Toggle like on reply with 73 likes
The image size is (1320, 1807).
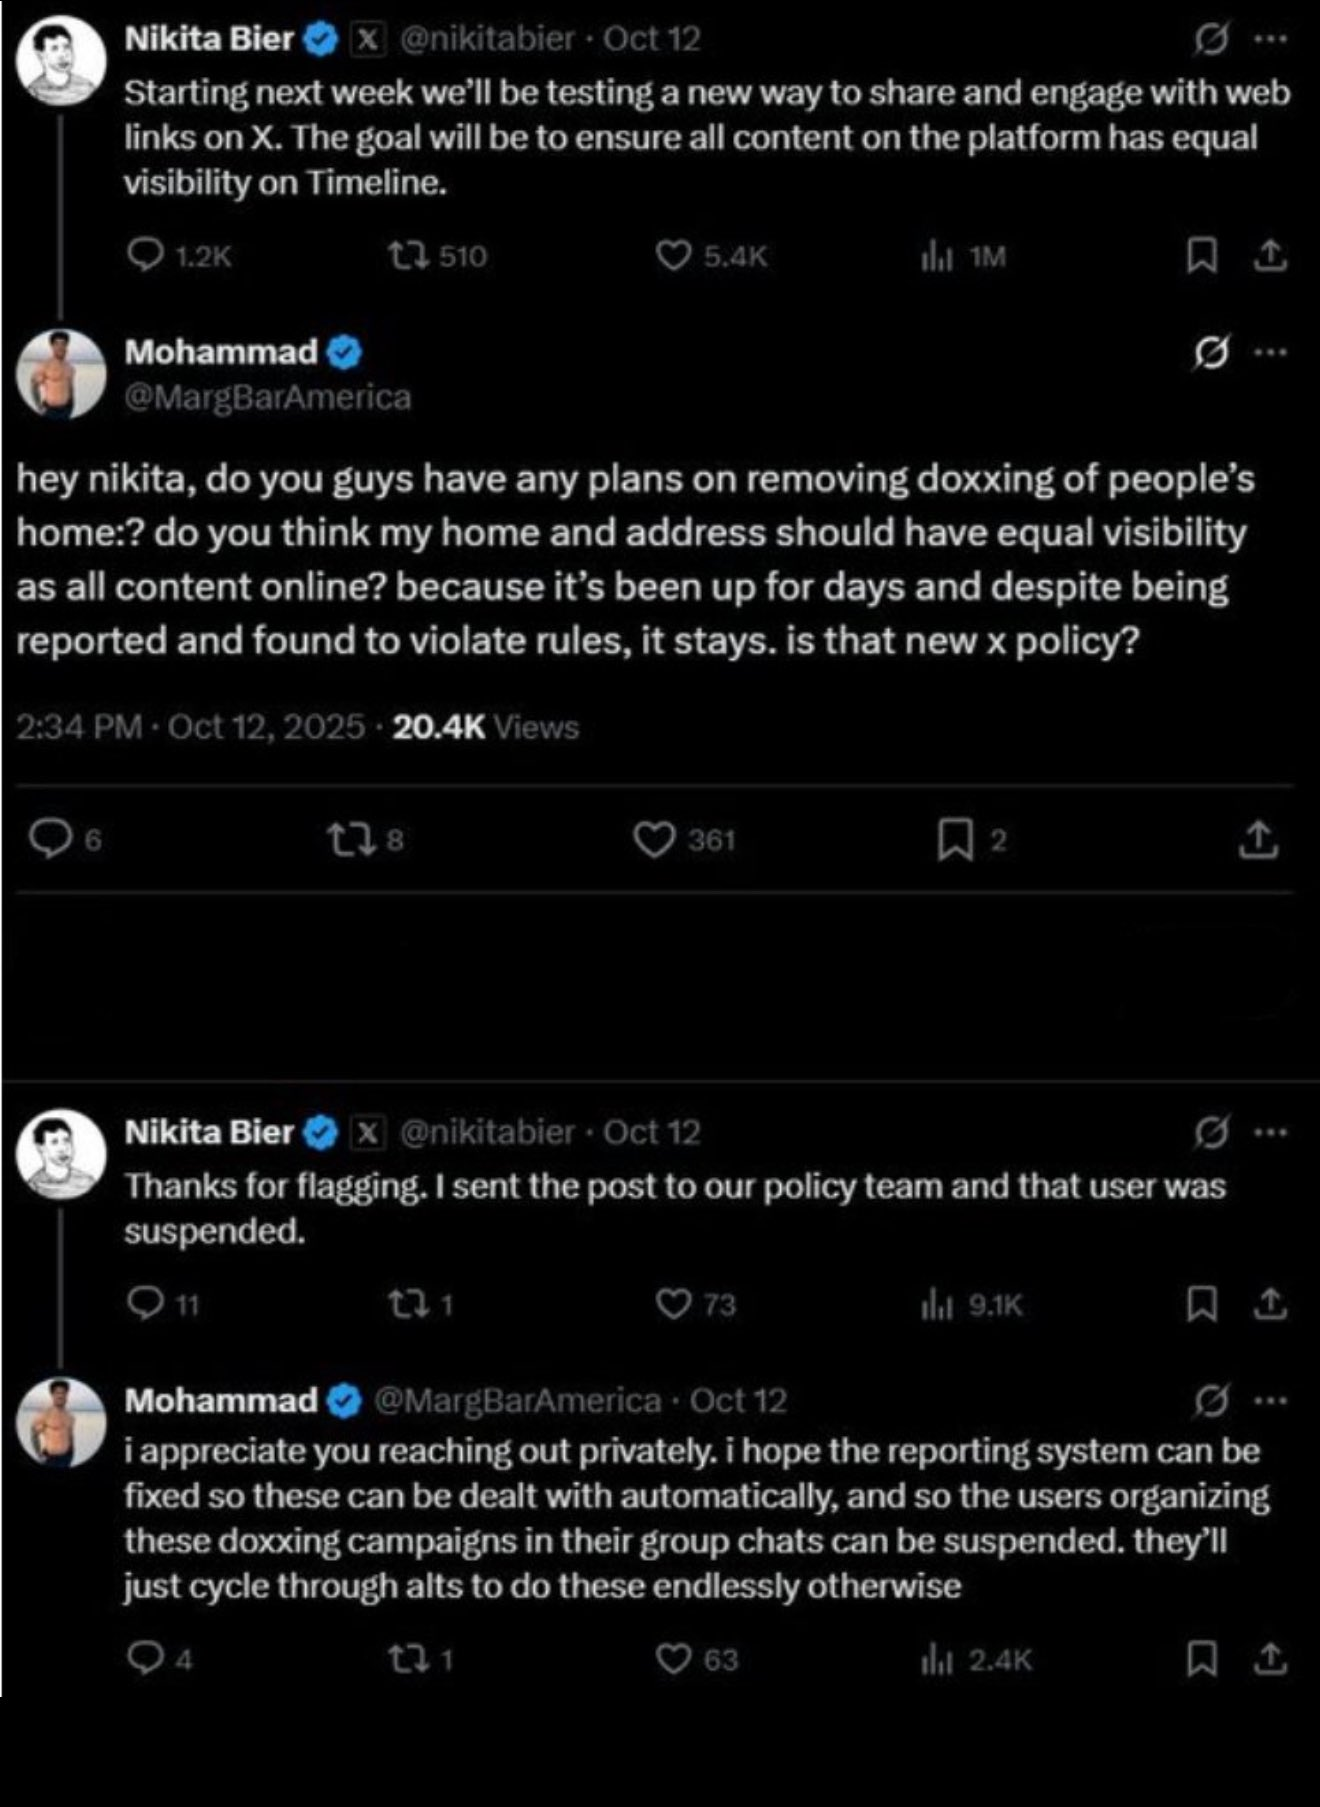tap(674, 1305)
